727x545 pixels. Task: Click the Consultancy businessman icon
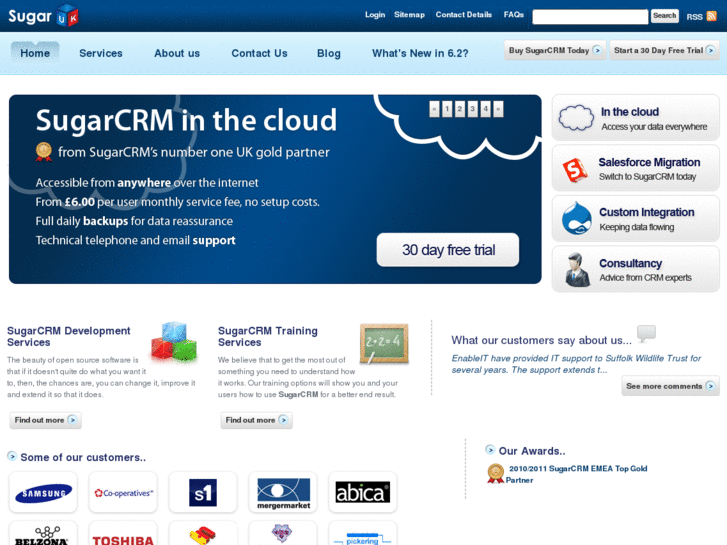point(576,269)
